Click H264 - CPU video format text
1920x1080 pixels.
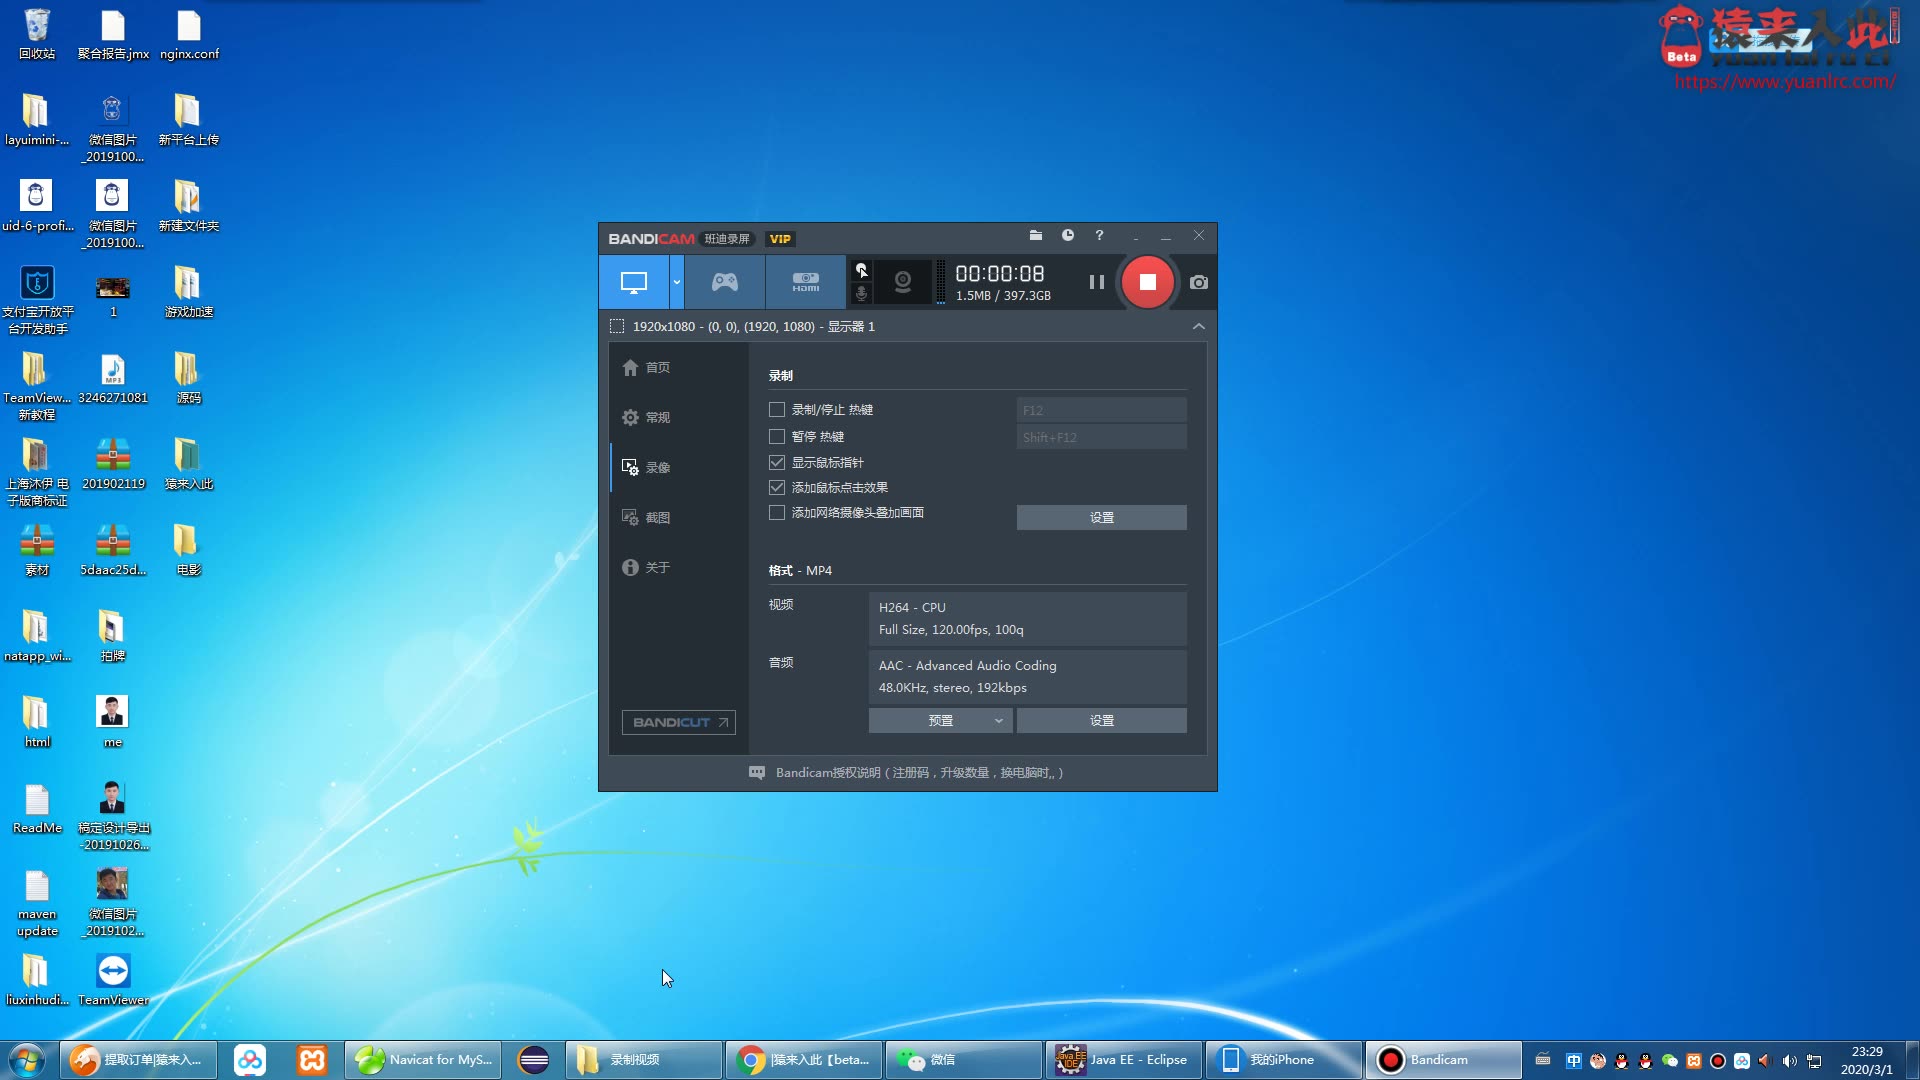coord(912,607)
